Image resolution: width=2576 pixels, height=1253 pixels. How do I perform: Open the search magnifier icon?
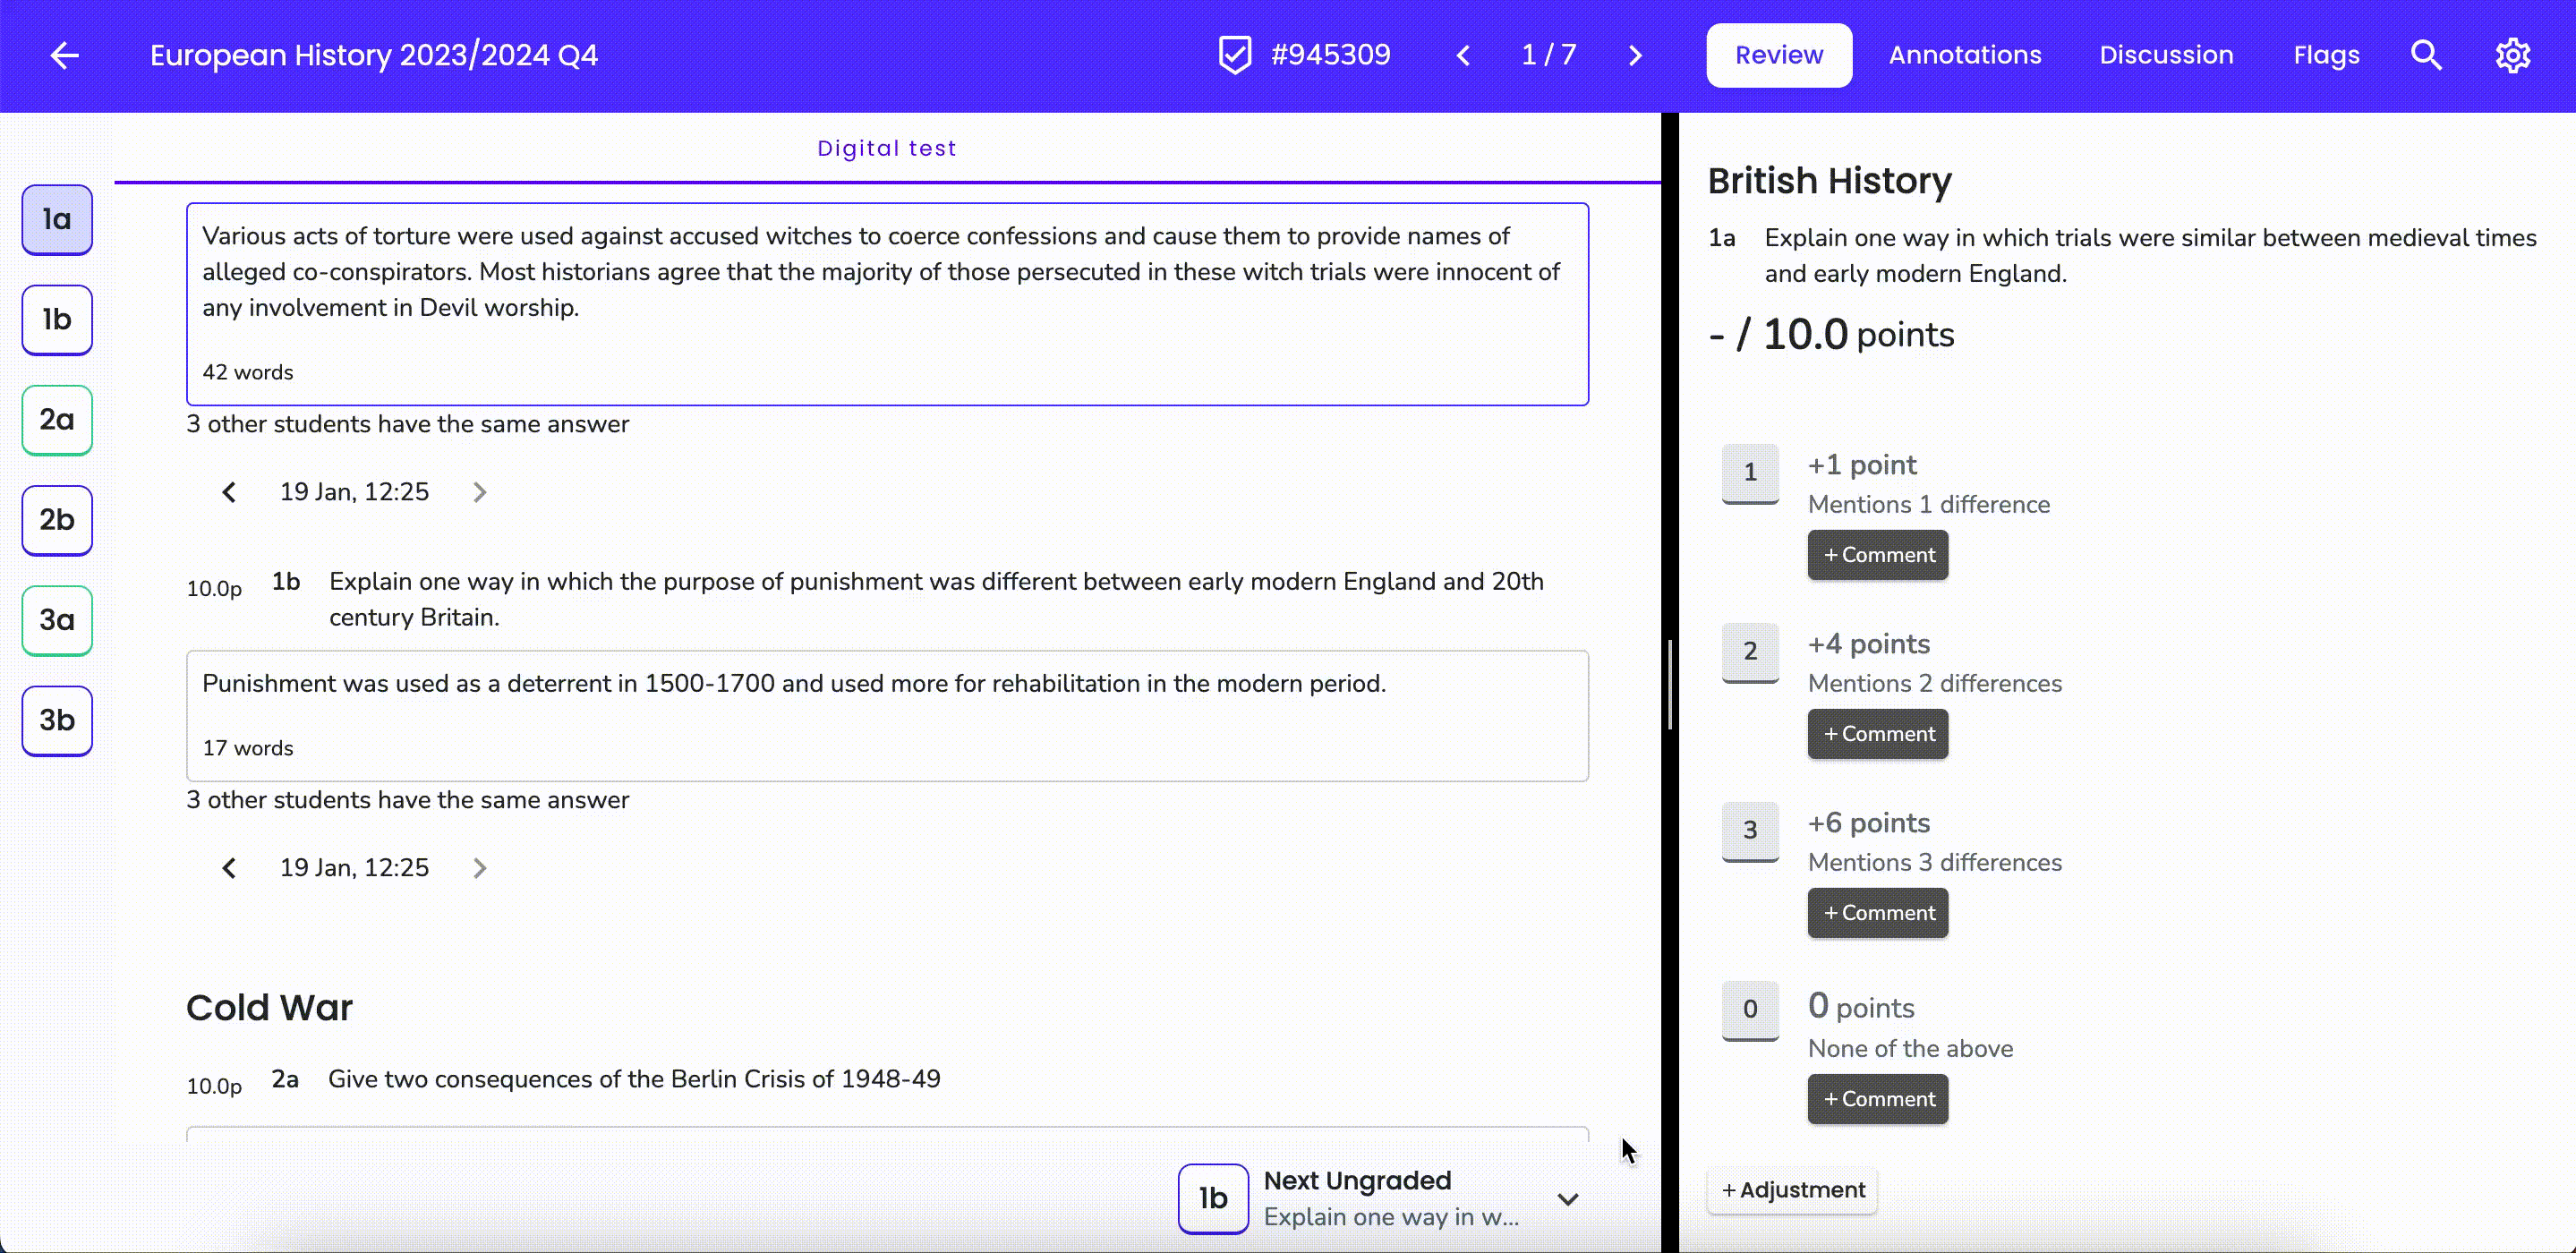(x=2426, y=55)
